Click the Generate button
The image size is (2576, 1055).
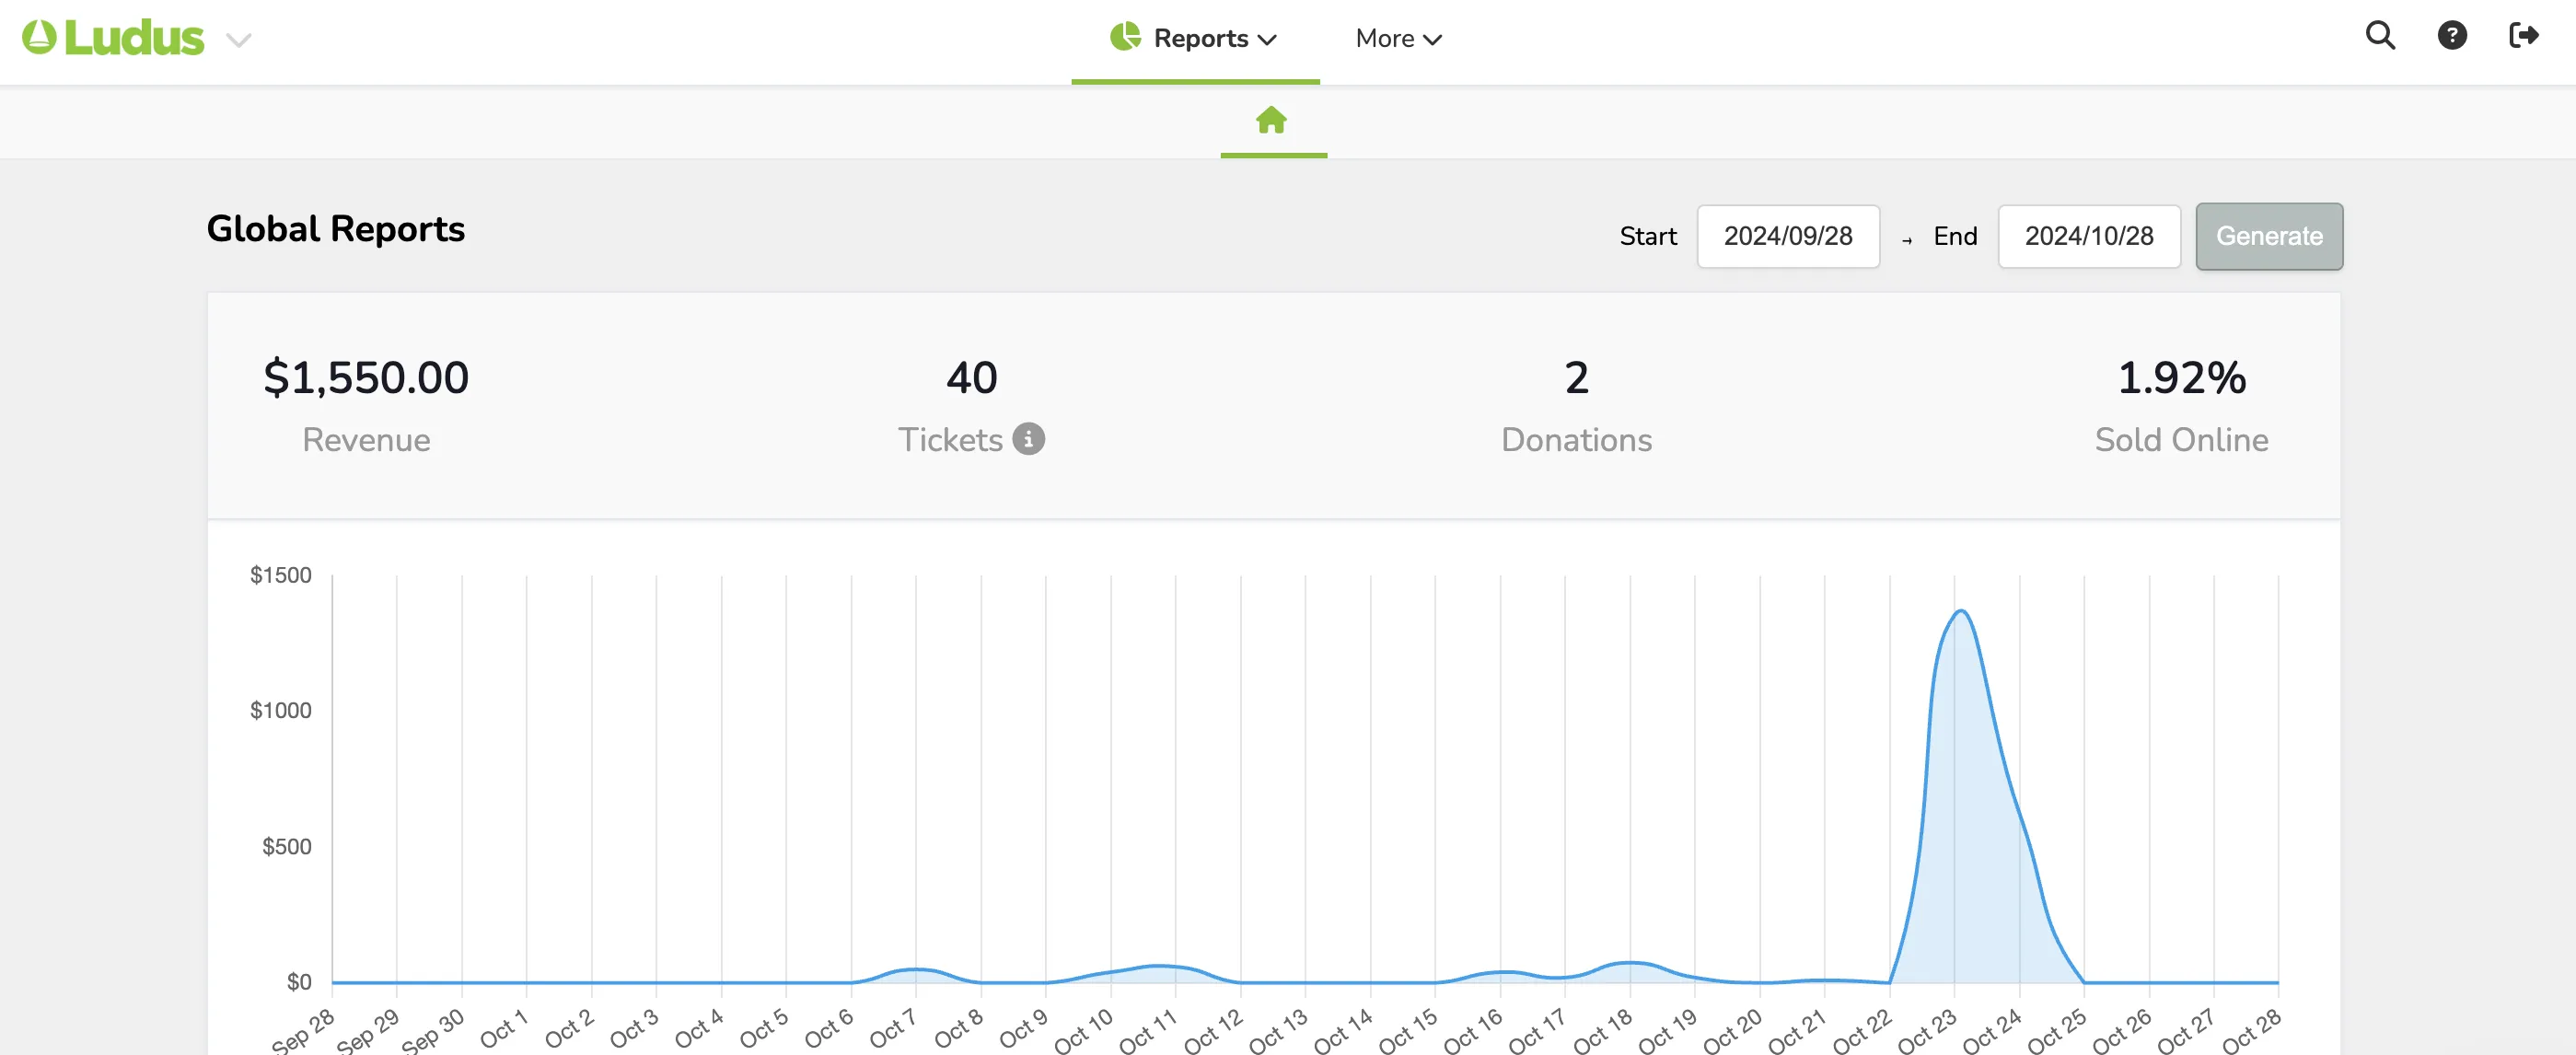2269,236
